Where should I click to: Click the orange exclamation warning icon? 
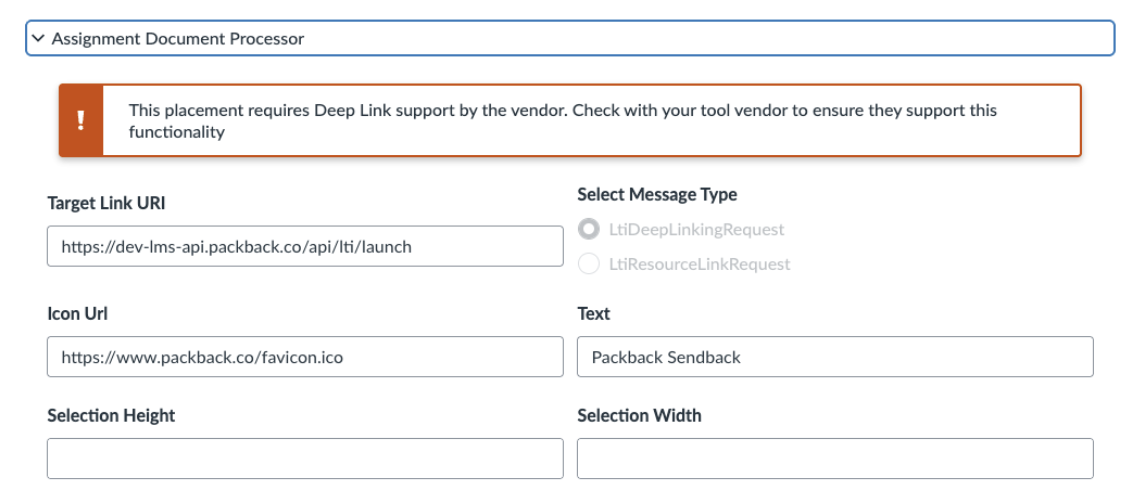(81, 120)
